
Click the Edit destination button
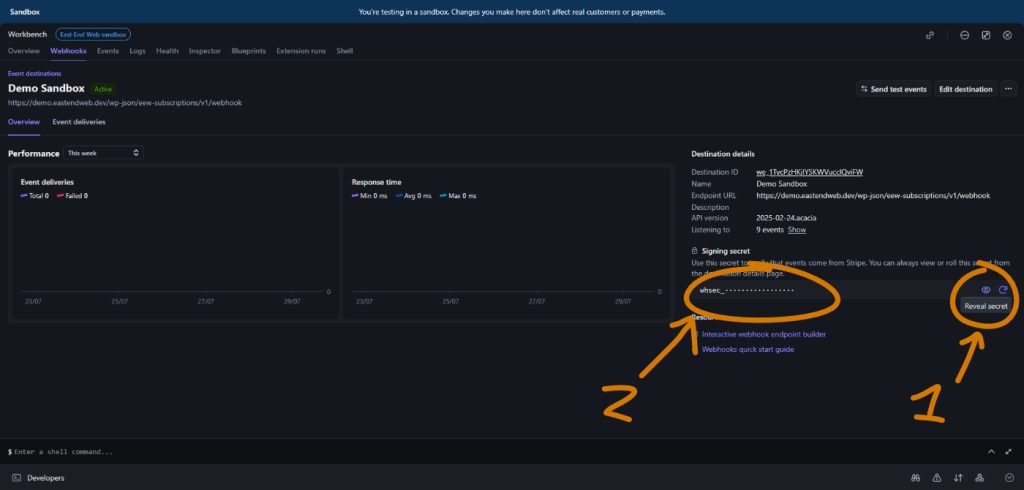coord(966,89)
